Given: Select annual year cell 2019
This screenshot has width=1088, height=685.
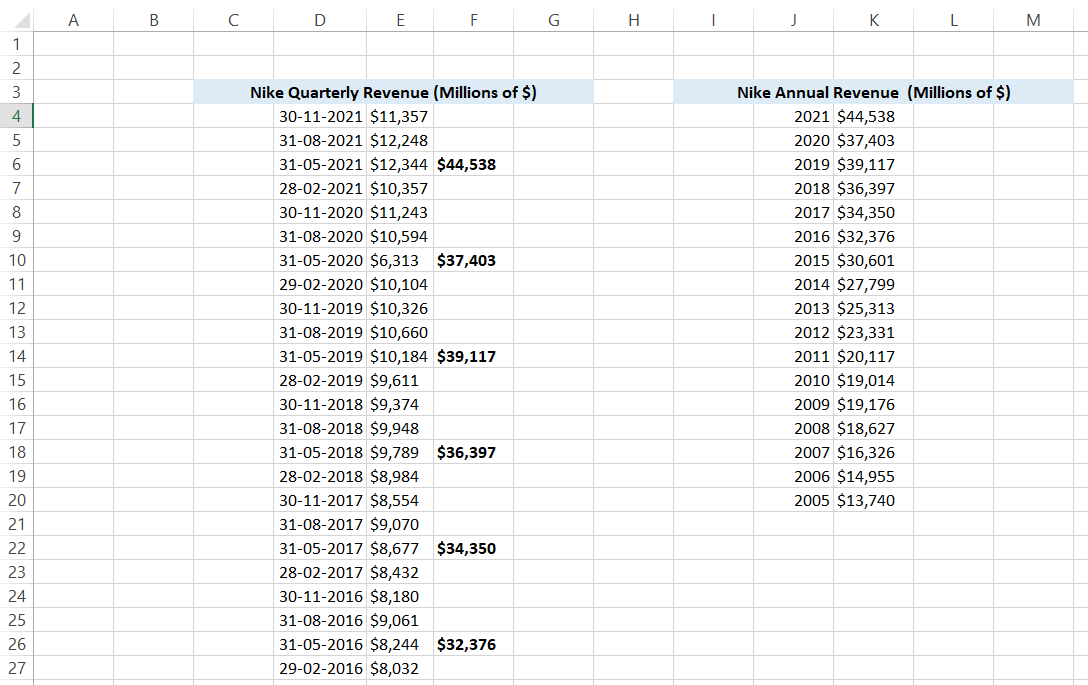Looking at the screenshot, I should (793, 164).
